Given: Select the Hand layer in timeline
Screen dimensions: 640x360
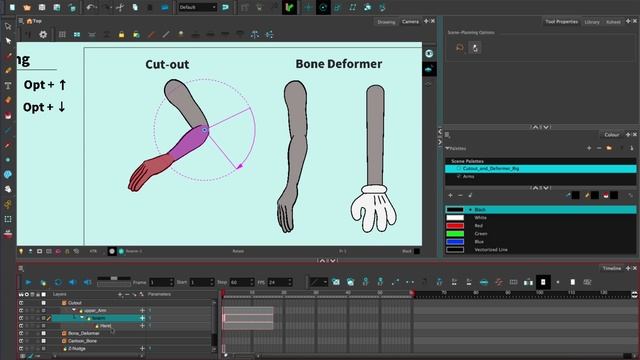Looking at the screenshot, I should (x=105, y=326).
